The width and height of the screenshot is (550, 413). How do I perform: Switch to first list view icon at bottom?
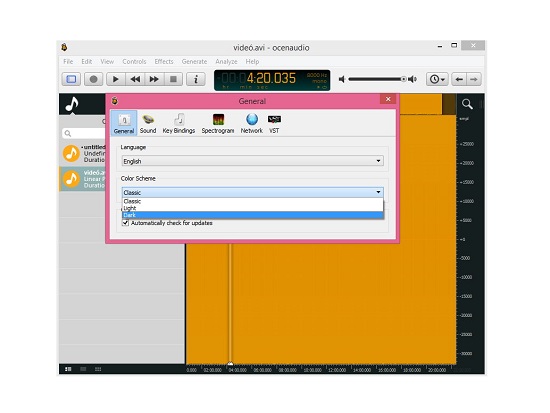tap(68, 369)
